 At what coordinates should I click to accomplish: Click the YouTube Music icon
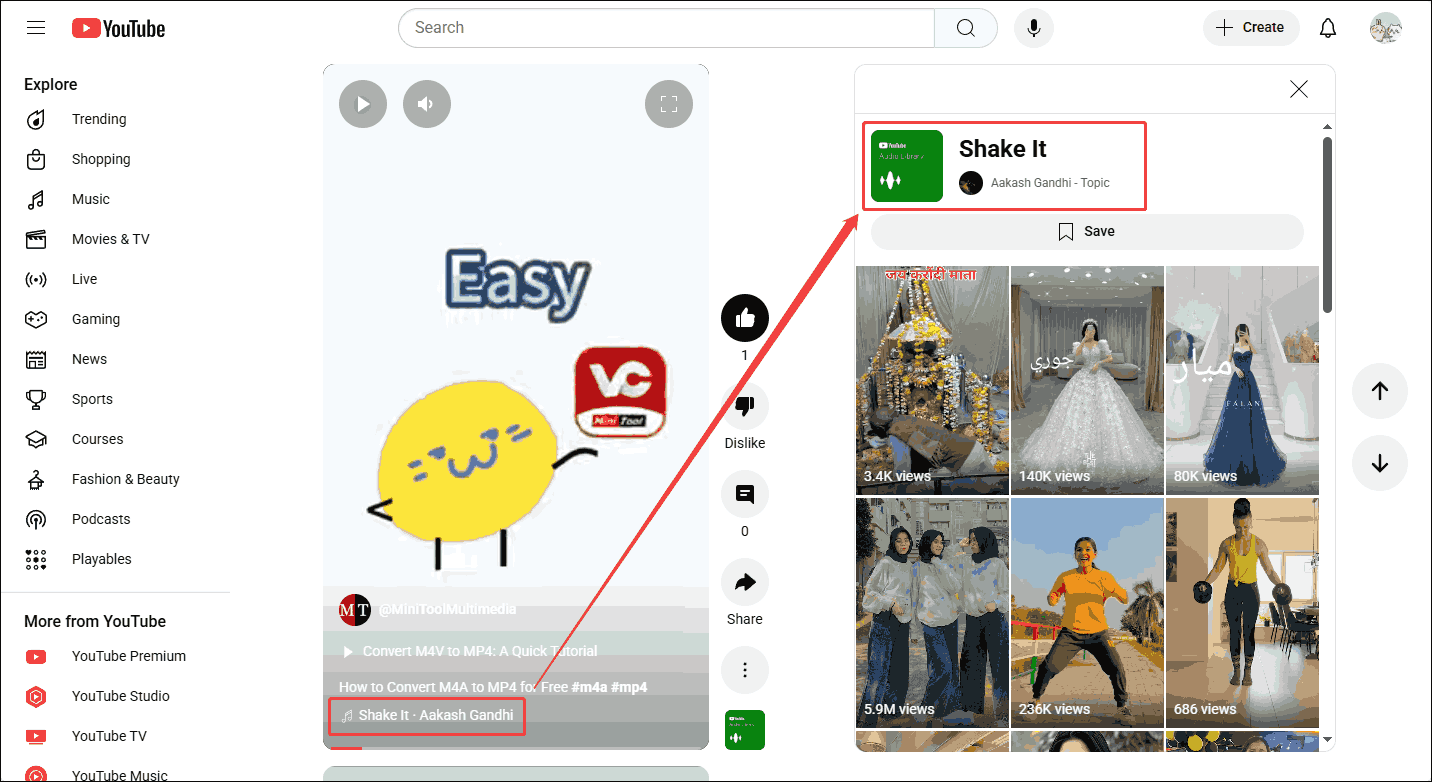[x=36, y=775]
